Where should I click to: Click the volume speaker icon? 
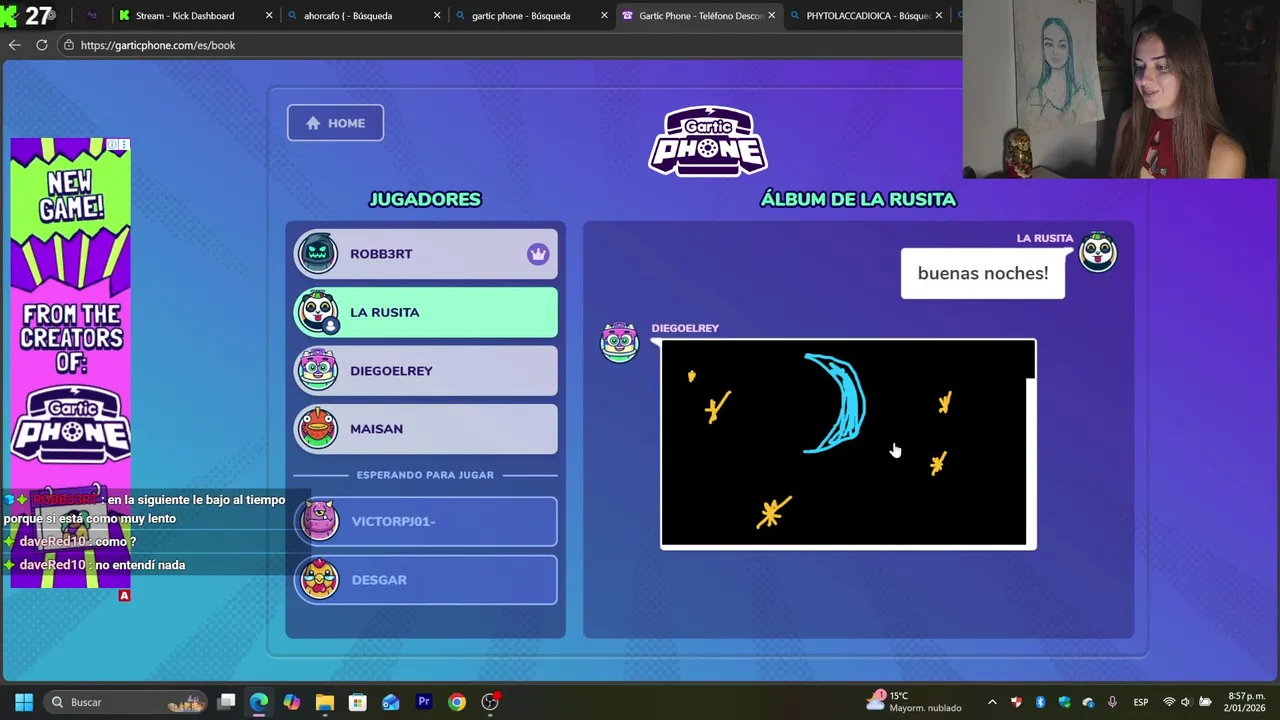pyautogui.click(x=1187, y=702)
